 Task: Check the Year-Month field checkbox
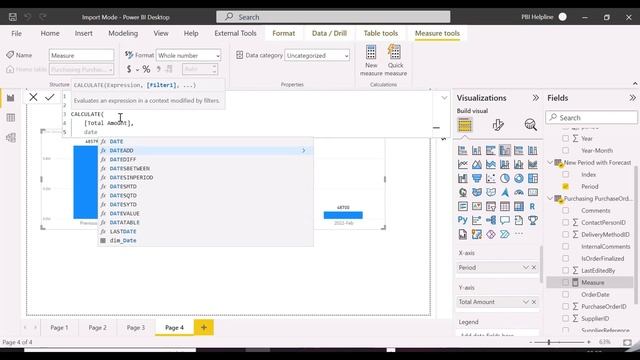point(565,150)
